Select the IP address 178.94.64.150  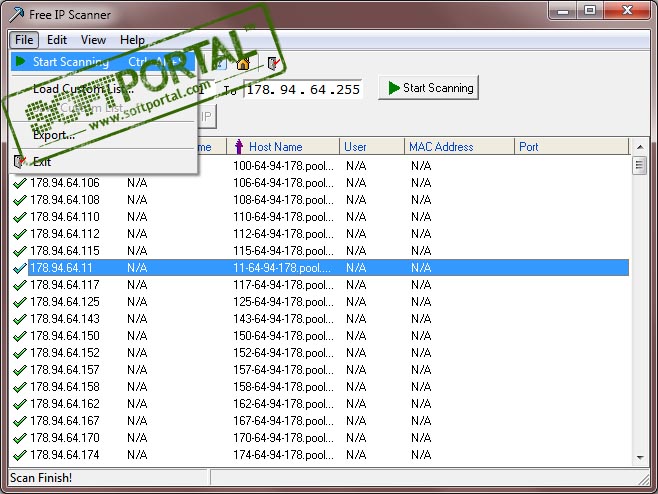[65, 336]
